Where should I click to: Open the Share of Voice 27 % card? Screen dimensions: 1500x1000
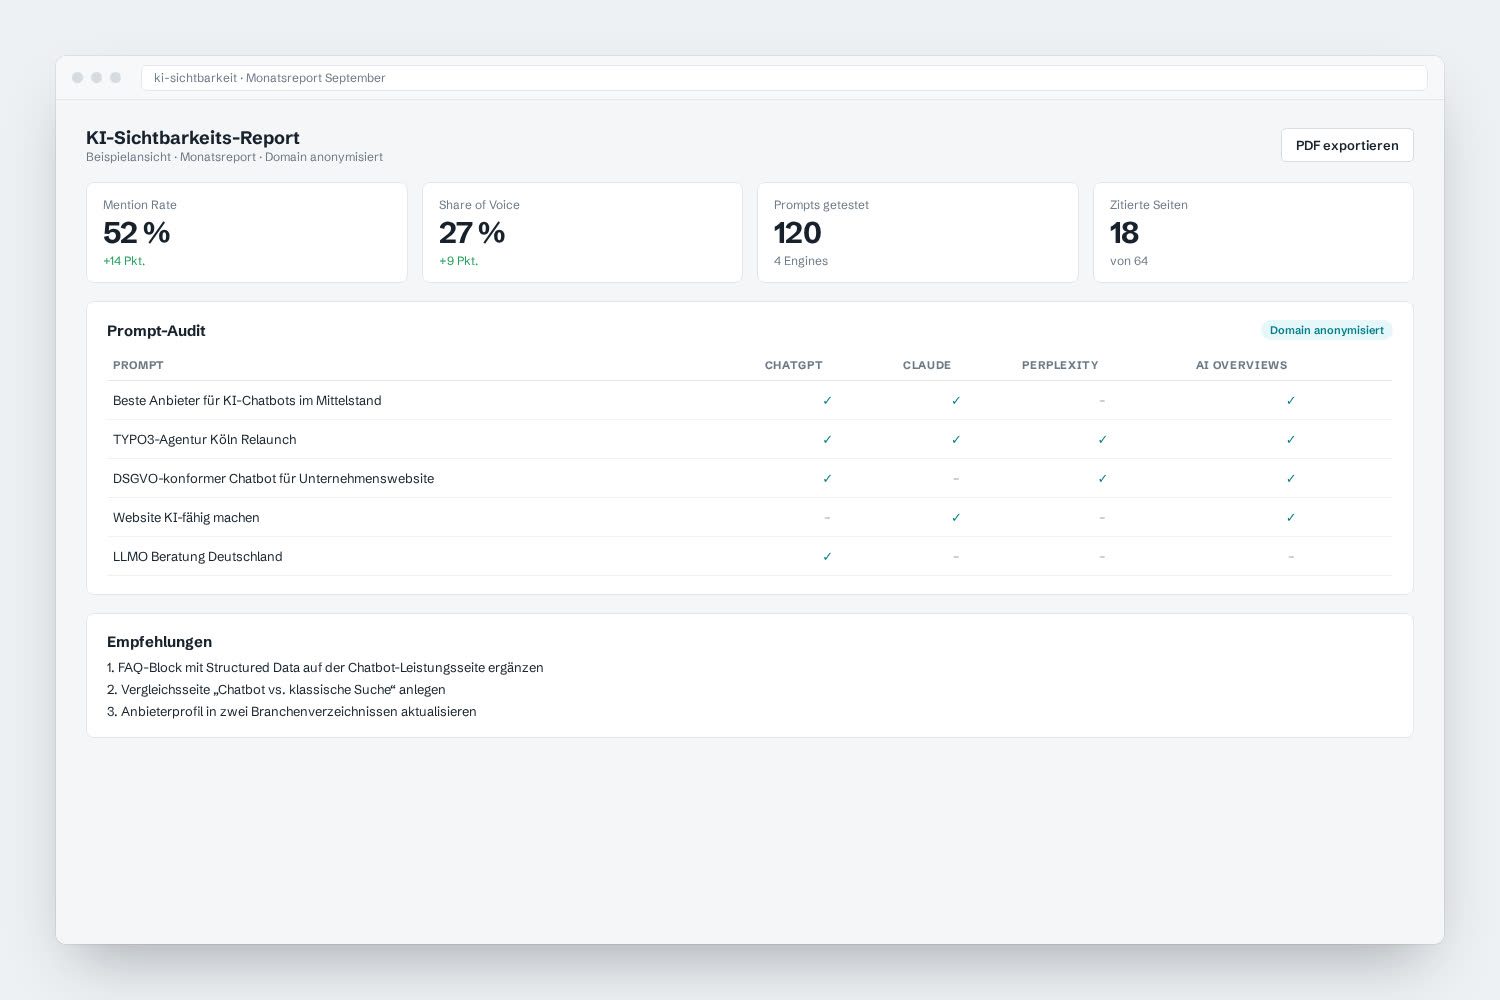click(x=582, y=232)
